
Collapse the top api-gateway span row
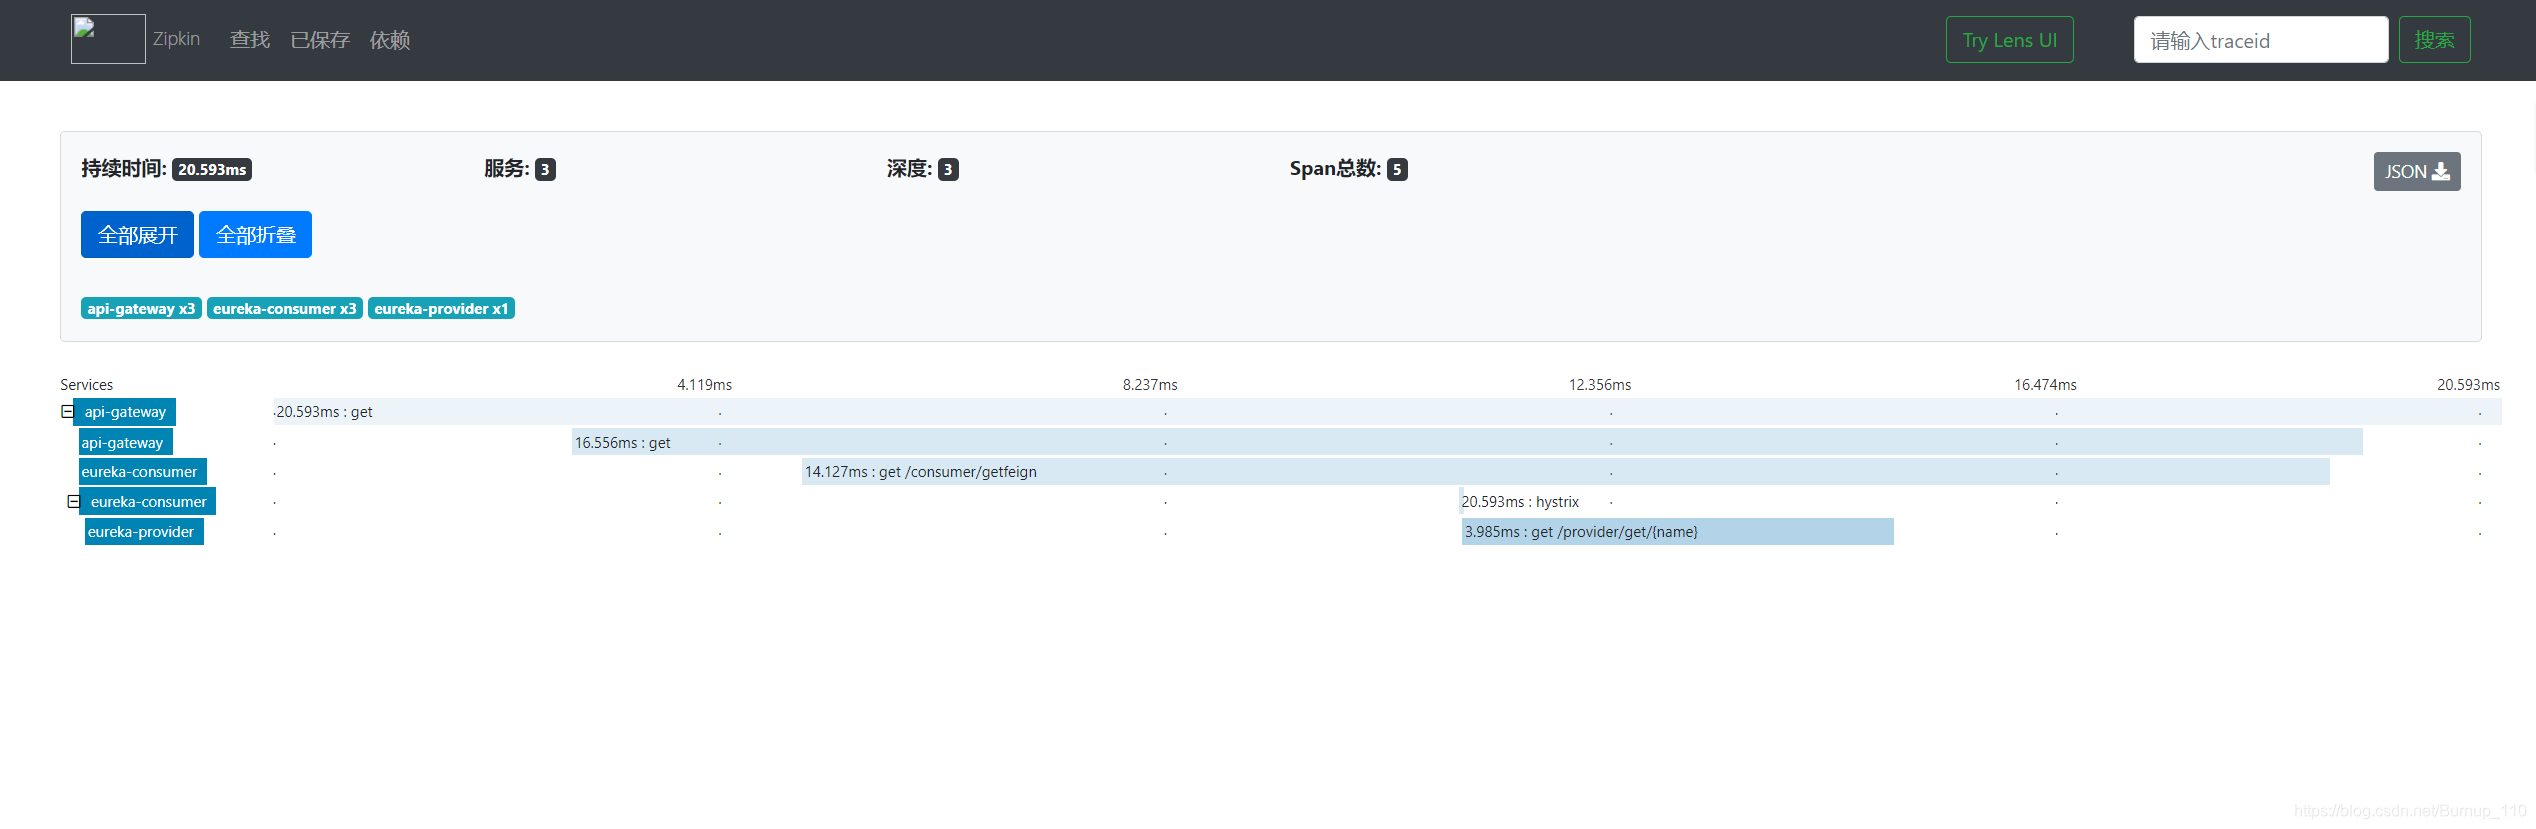67,412
